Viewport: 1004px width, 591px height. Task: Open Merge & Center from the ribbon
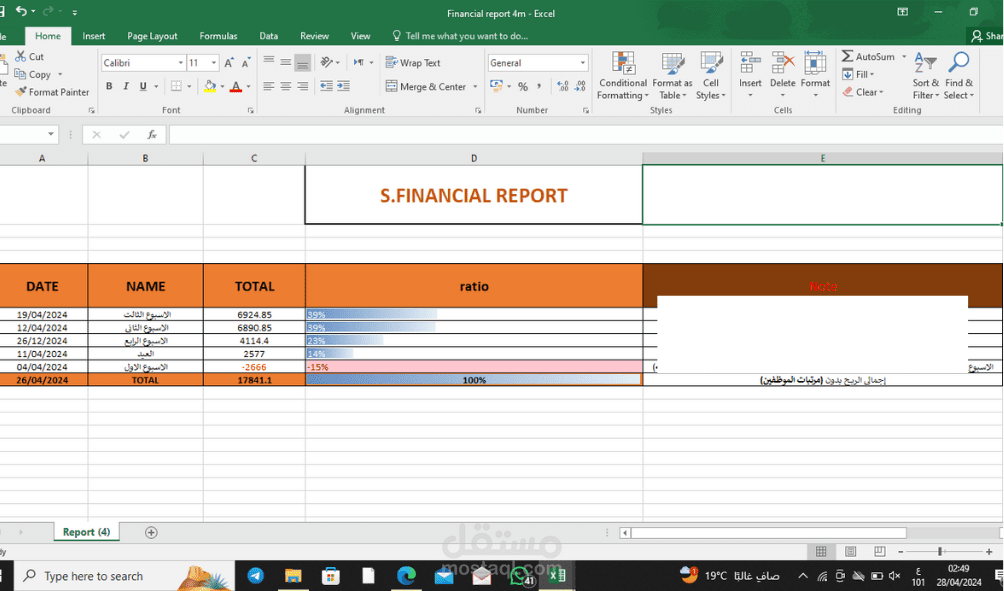click(428, 86)
